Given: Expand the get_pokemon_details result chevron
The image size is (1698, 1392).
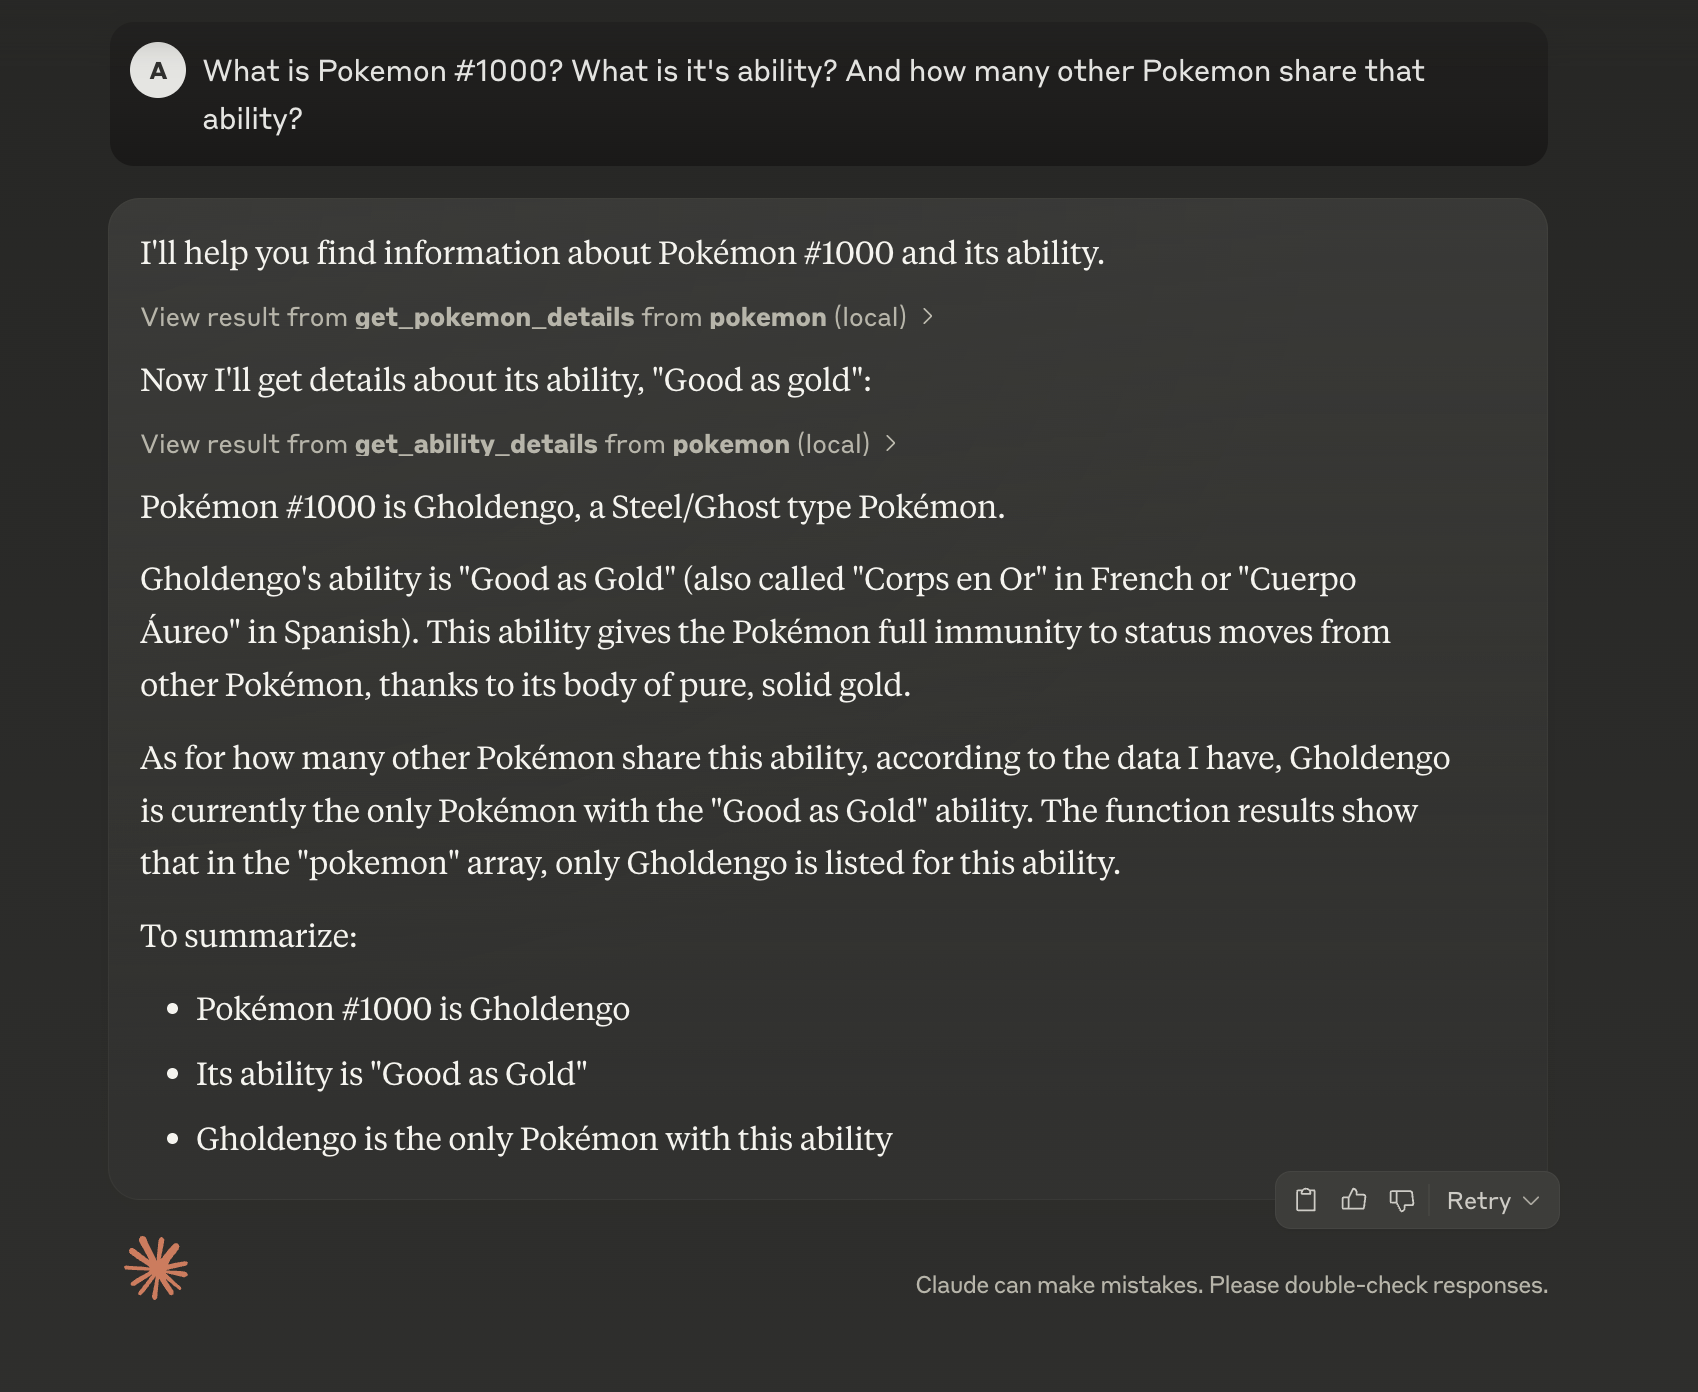Looking at the screenshot, I should 928,317.
